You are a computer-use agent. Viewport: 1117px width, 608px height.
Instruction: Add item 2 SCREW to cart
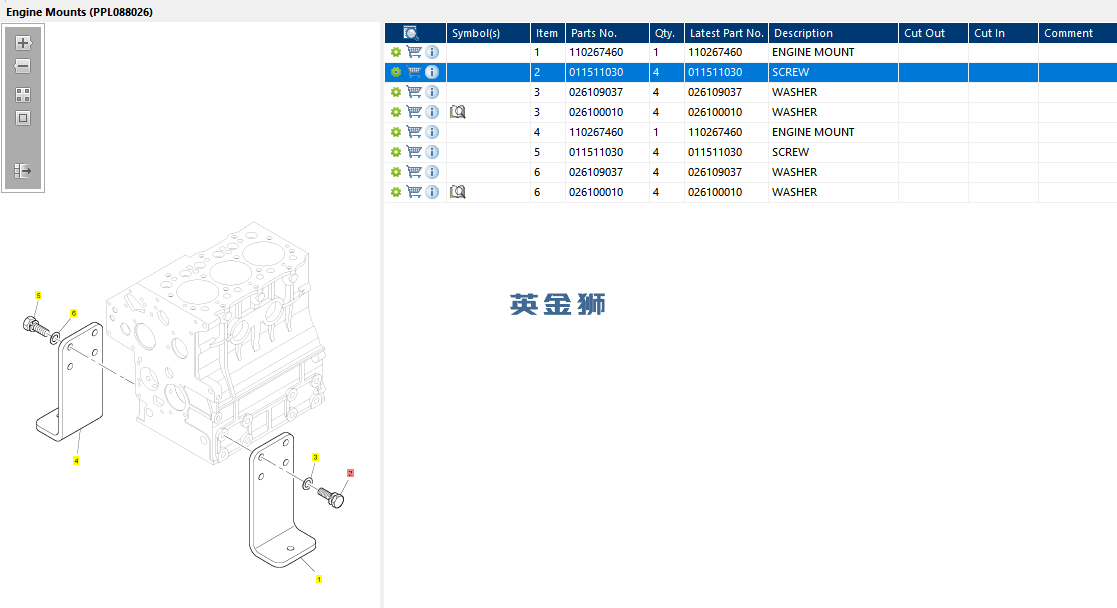pyautogui.click(x=414, y=72)
